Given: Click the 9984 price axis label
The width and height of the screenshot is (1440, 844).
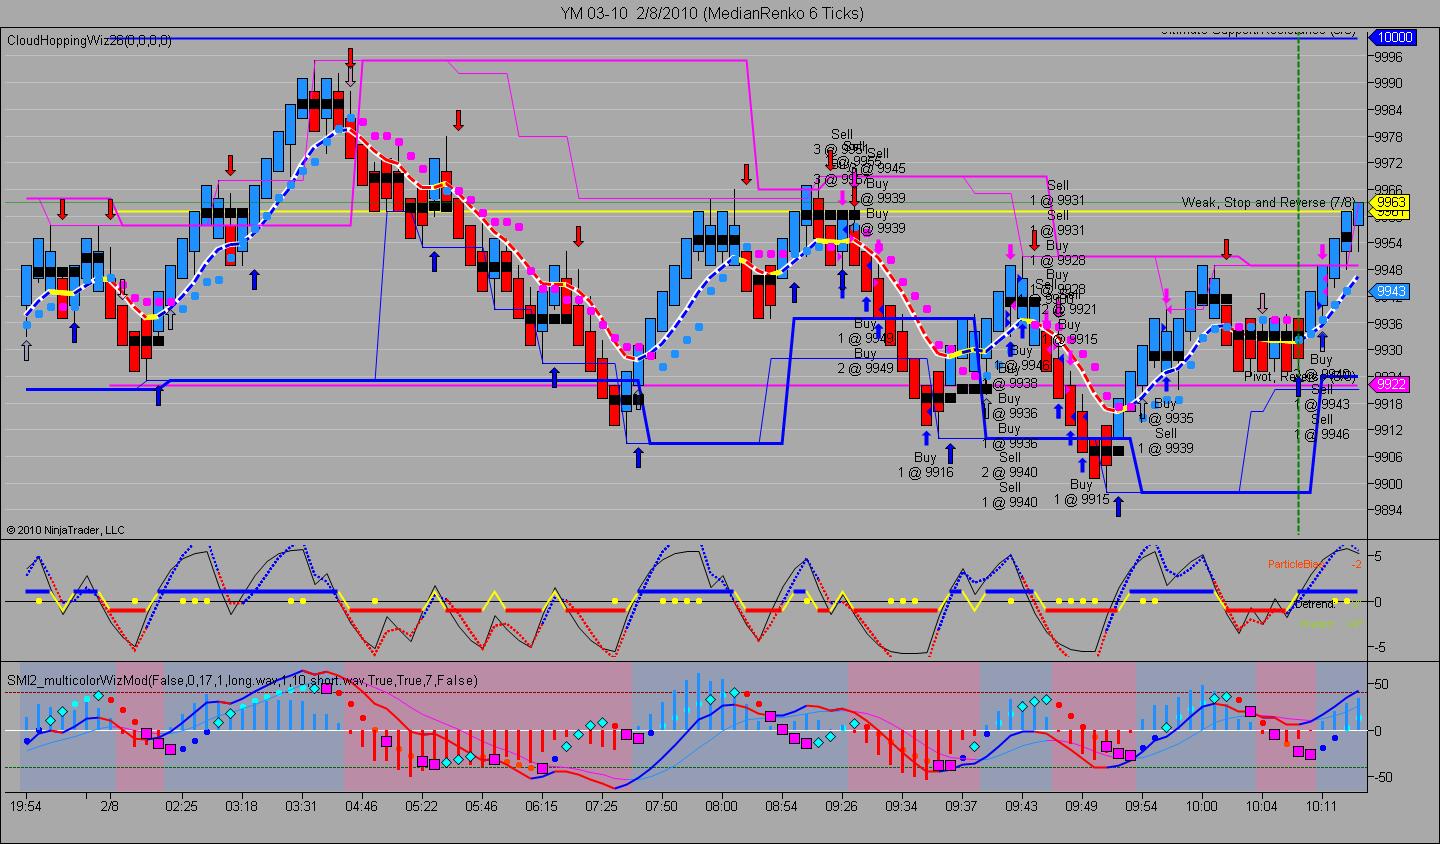Looking at the screenshot, I should click(x=1388, y=110).
